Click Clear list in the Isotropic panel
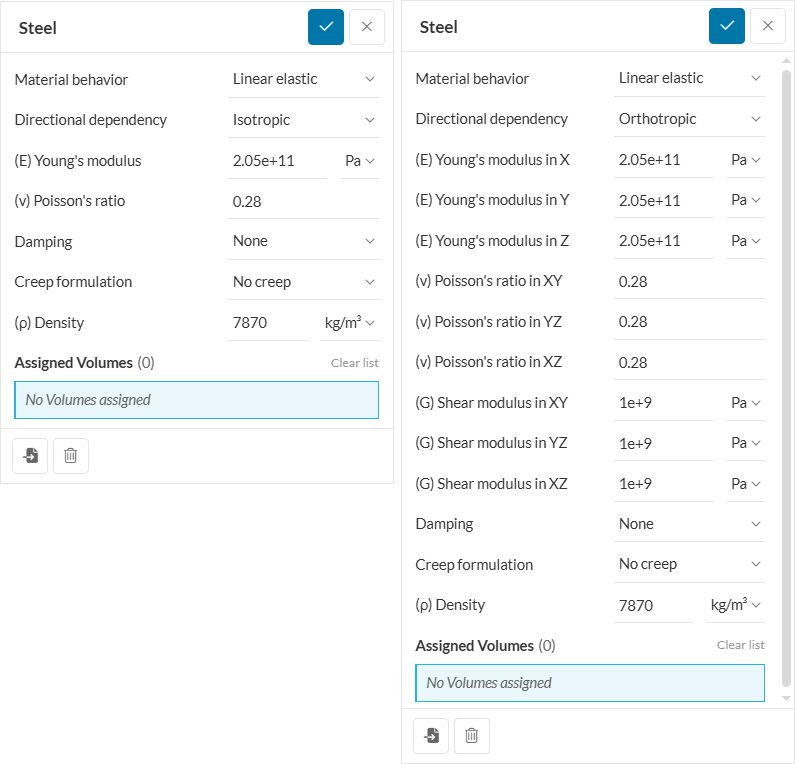Screen dimensions: 795x764 point(354,363)
